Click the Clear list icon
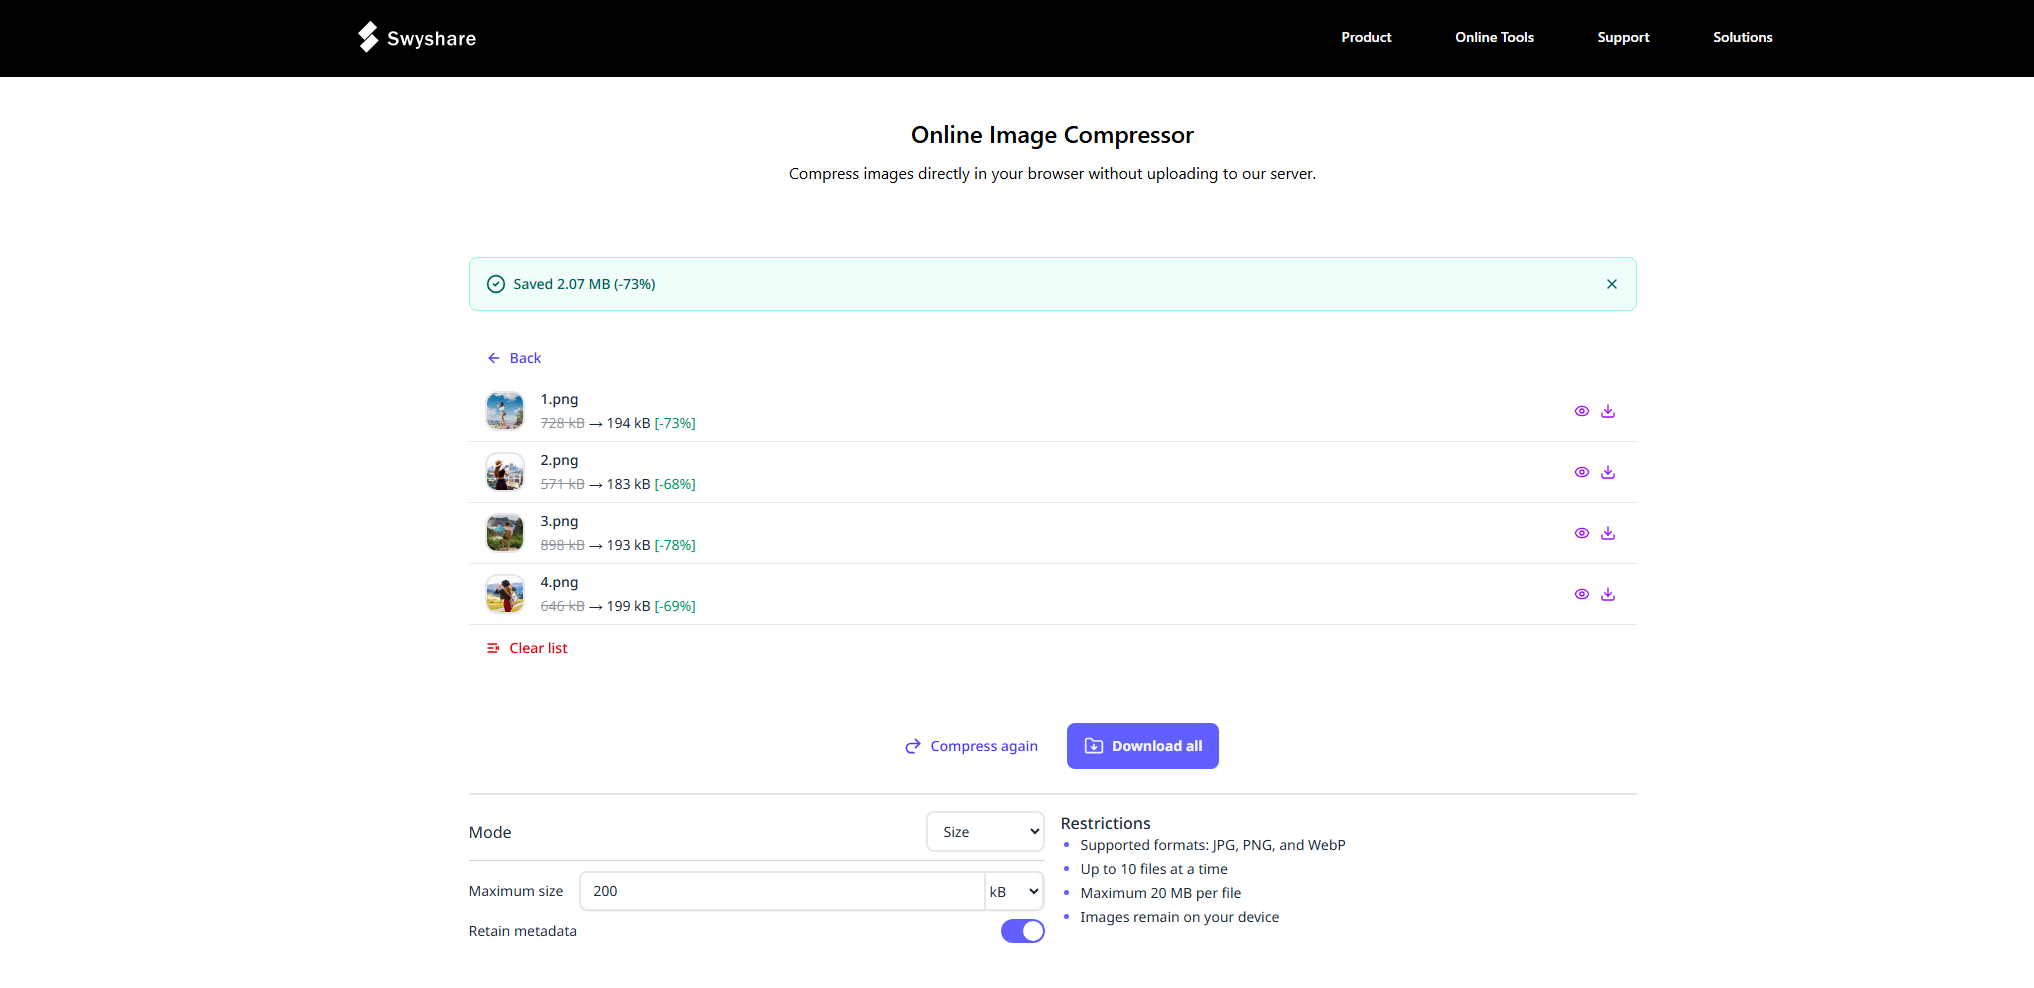 (493, 648)
